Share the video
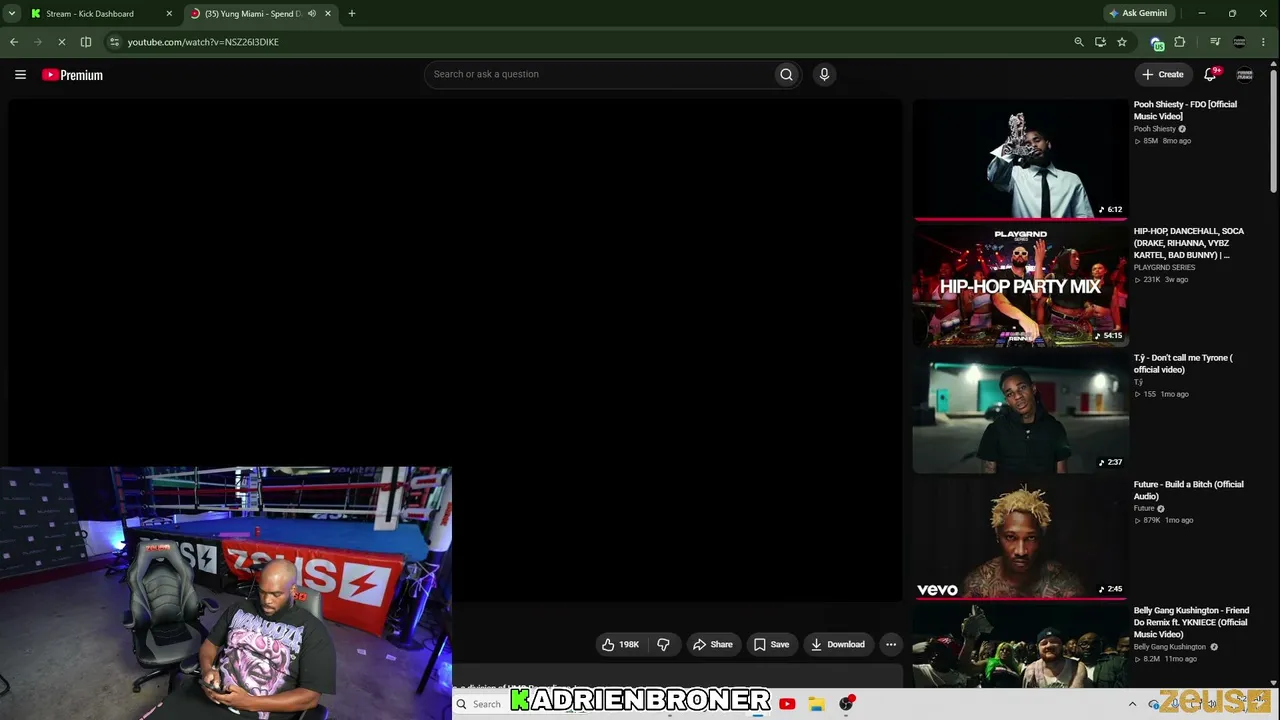The height and width of the screenshot is (720, 1280). click(x=712, y=645)
